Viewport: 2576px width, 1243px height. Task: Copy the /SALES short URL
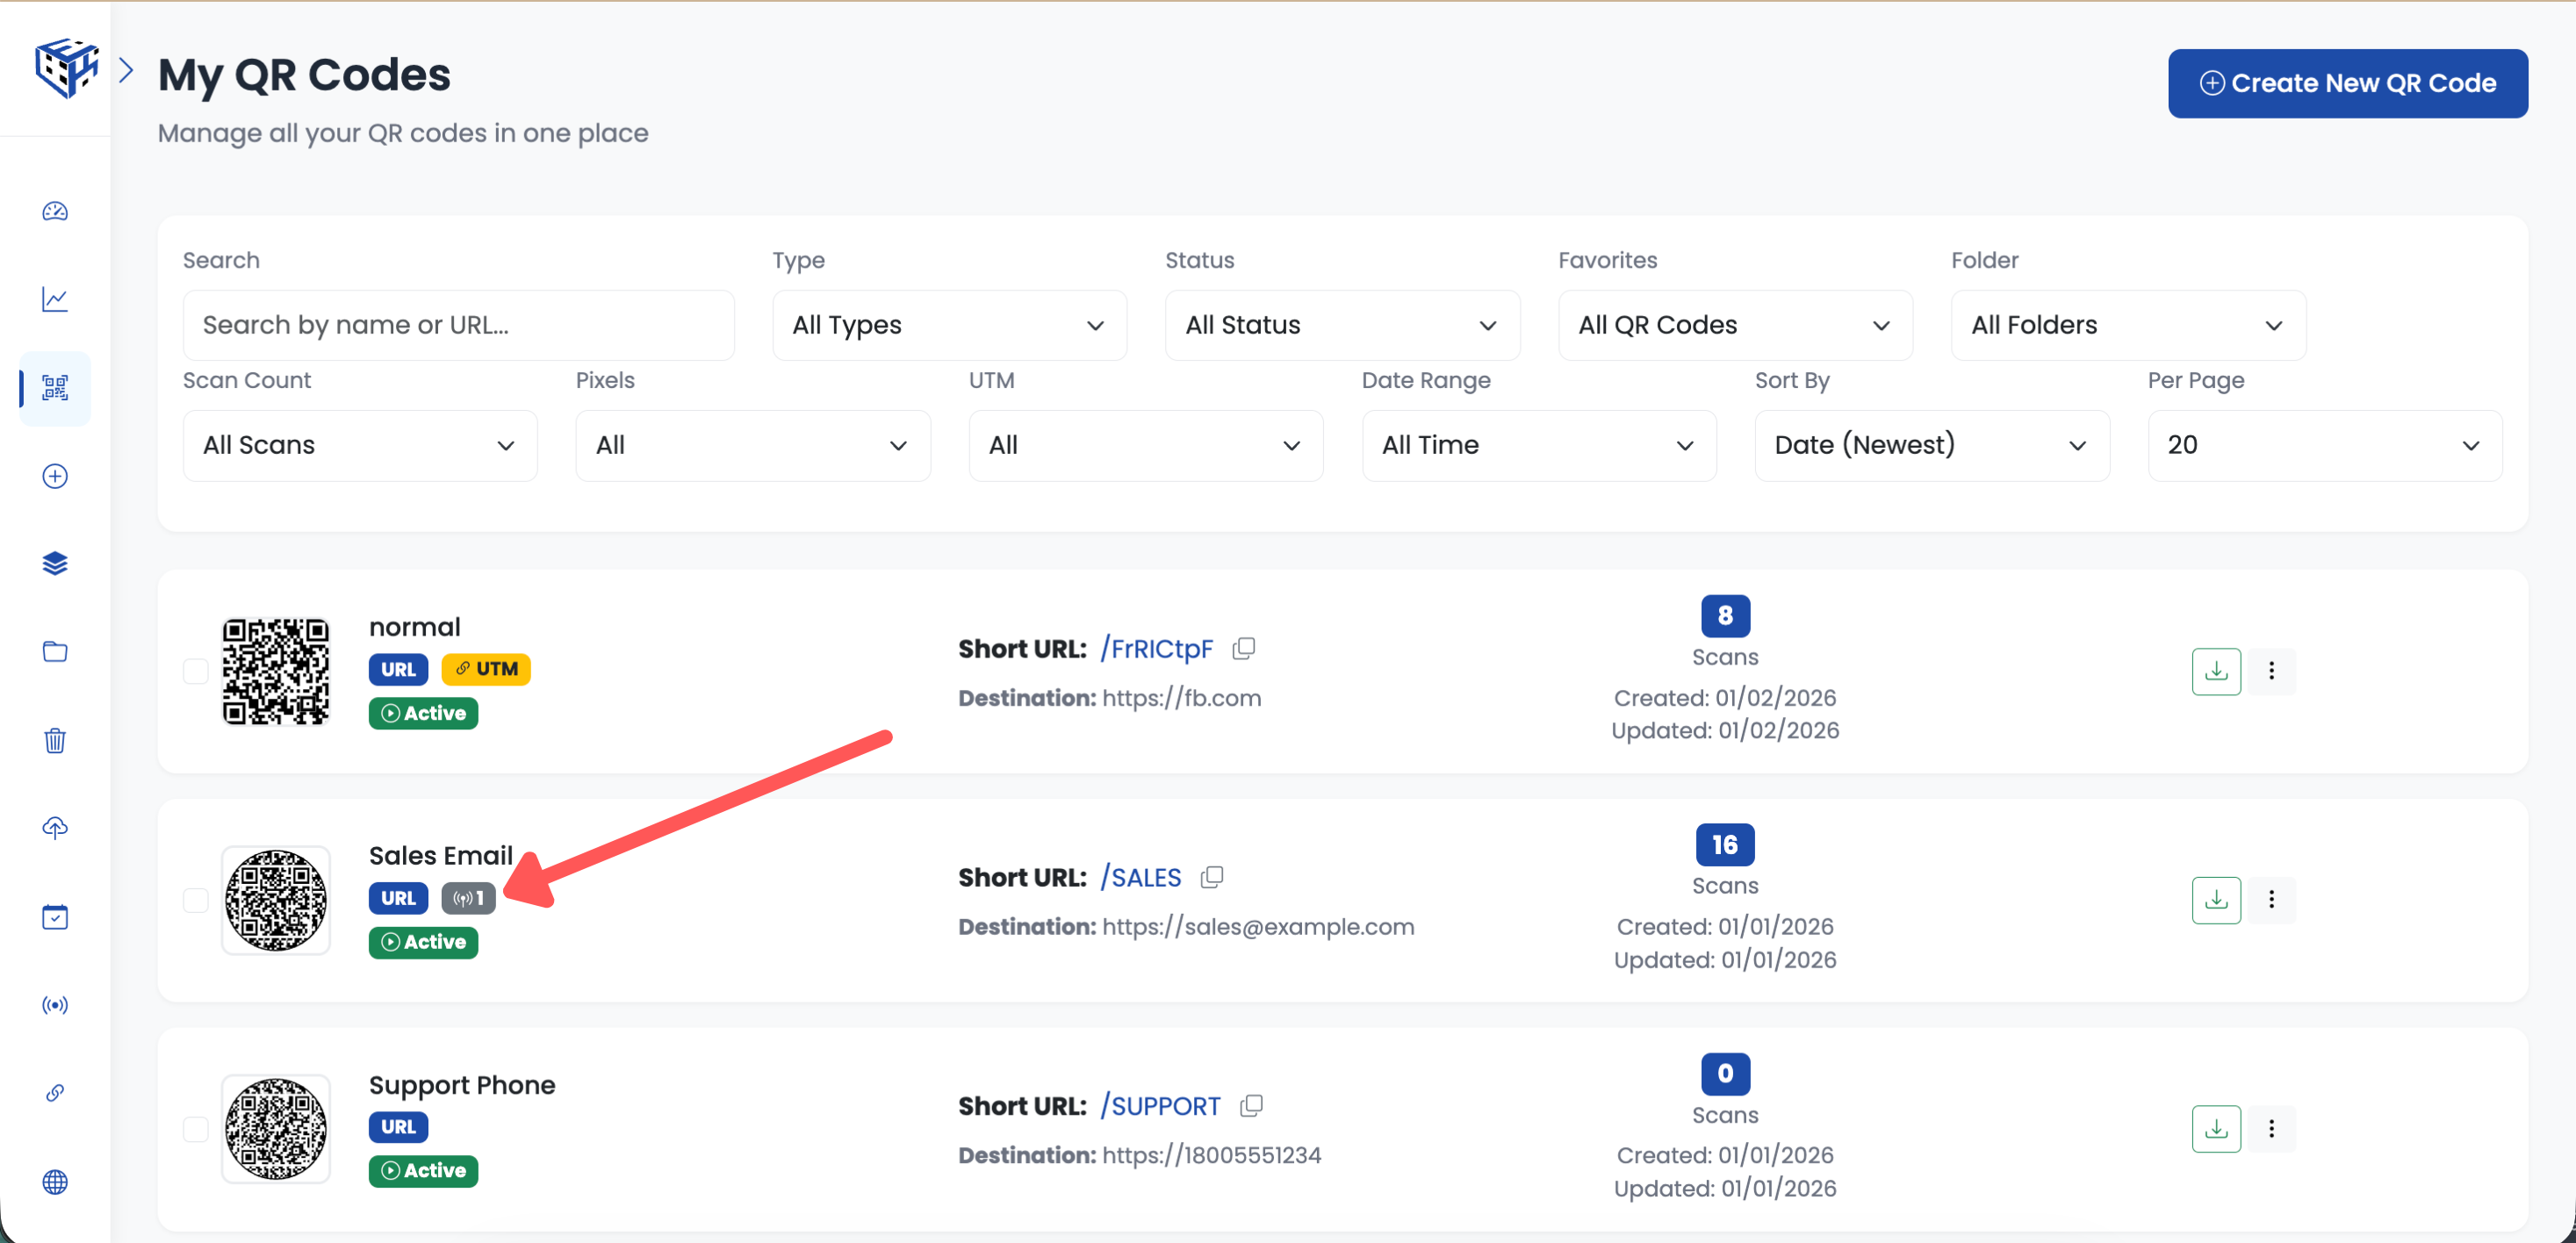point(1212,877)
